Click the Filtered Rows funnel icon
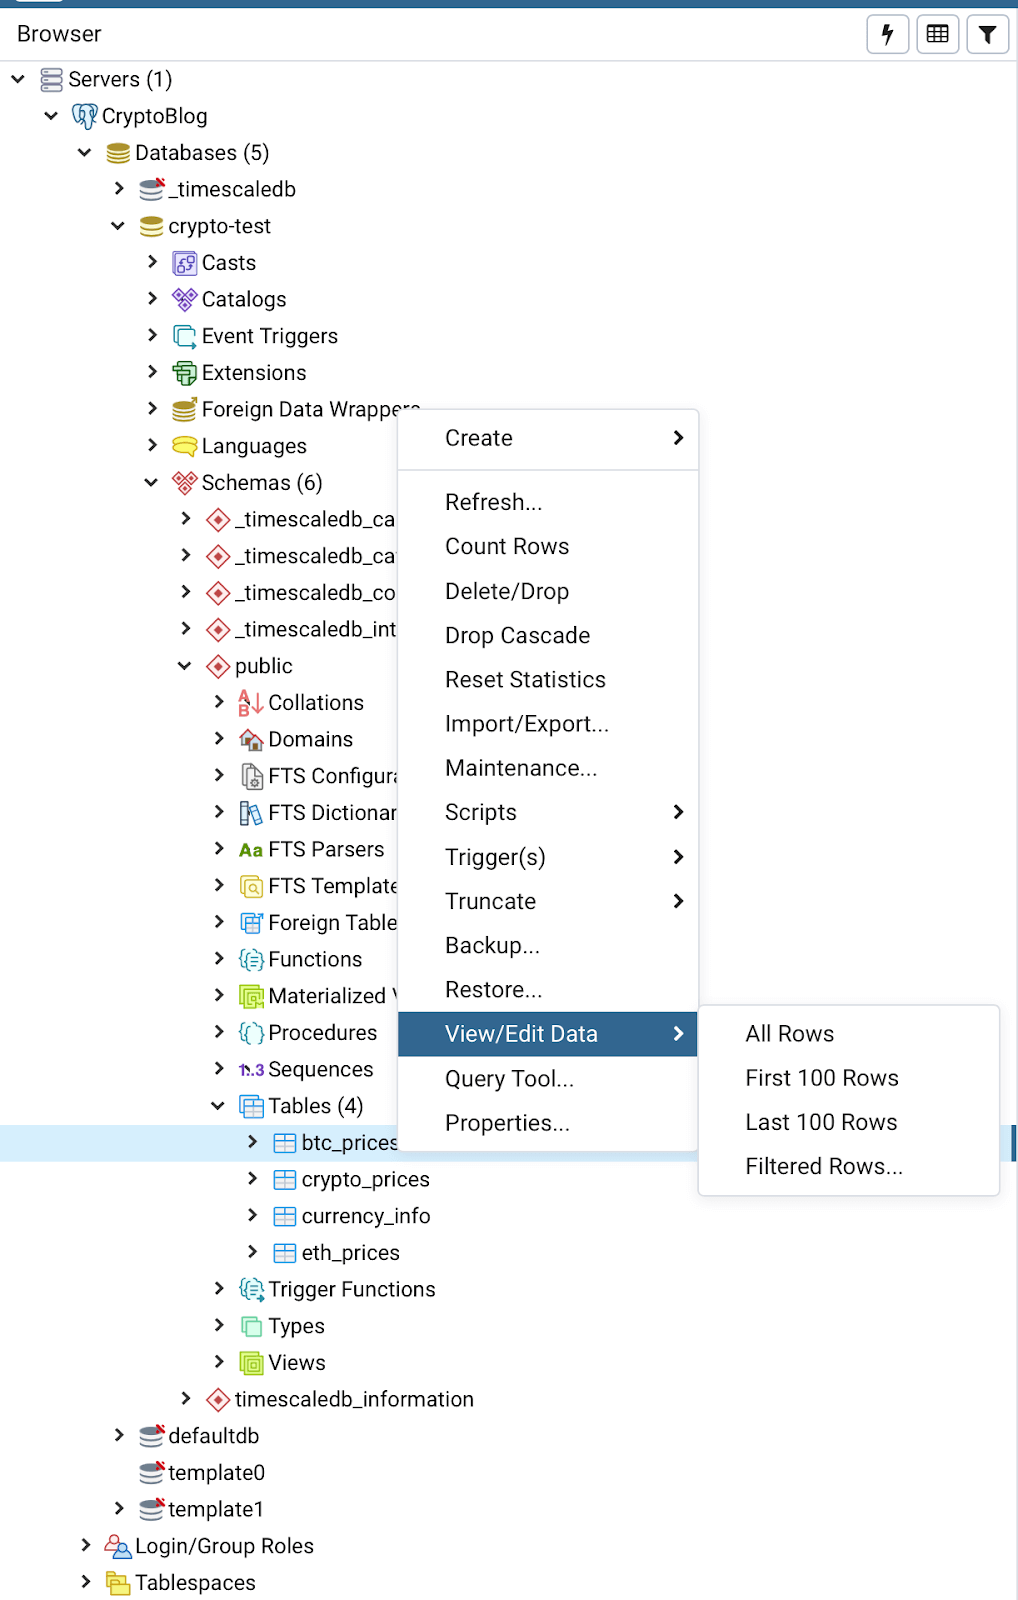 pyautogui.click(x=987, y=35)
